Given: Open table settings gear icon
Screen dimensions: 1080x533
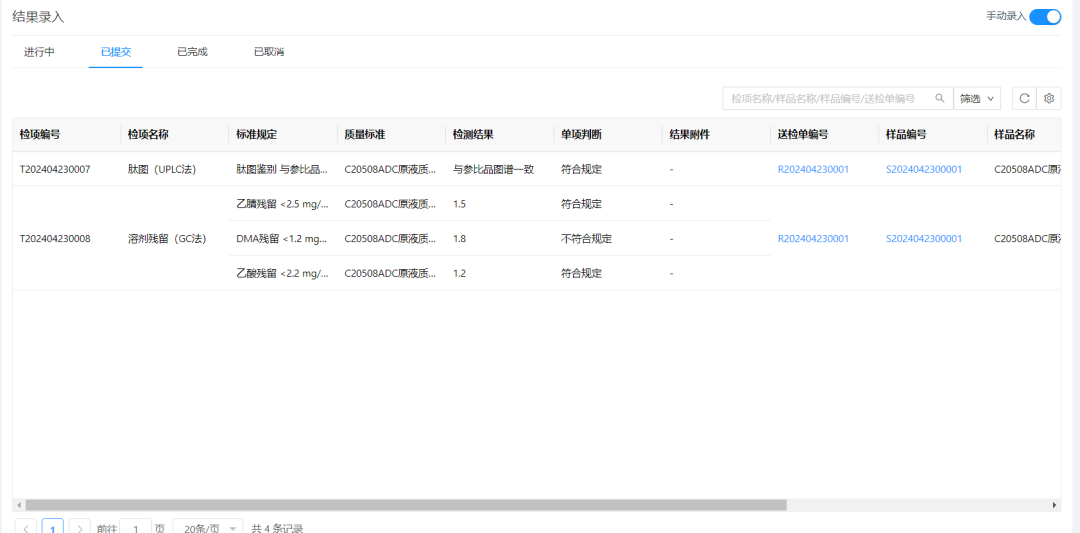Looking at the screenshot, I should coord(1049,98).
